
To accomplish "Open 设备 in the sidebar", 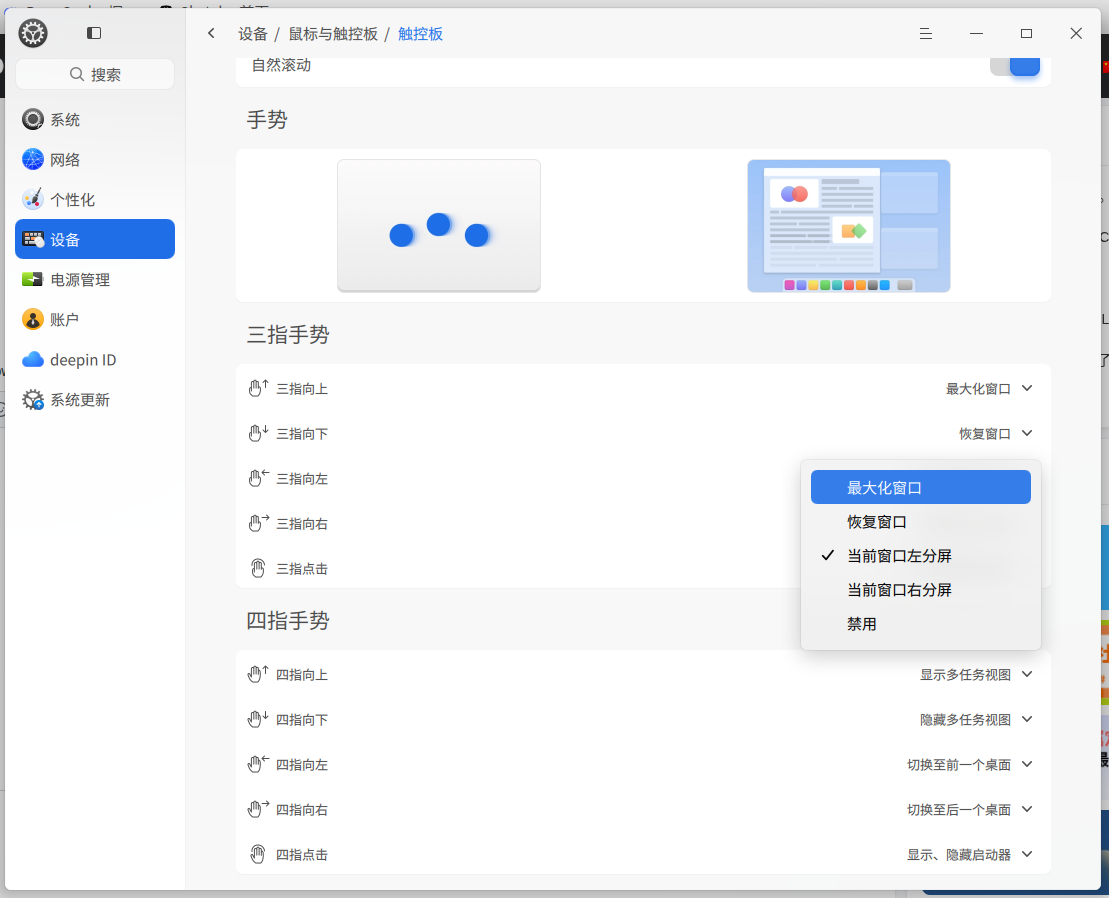I will pos(95,239).
